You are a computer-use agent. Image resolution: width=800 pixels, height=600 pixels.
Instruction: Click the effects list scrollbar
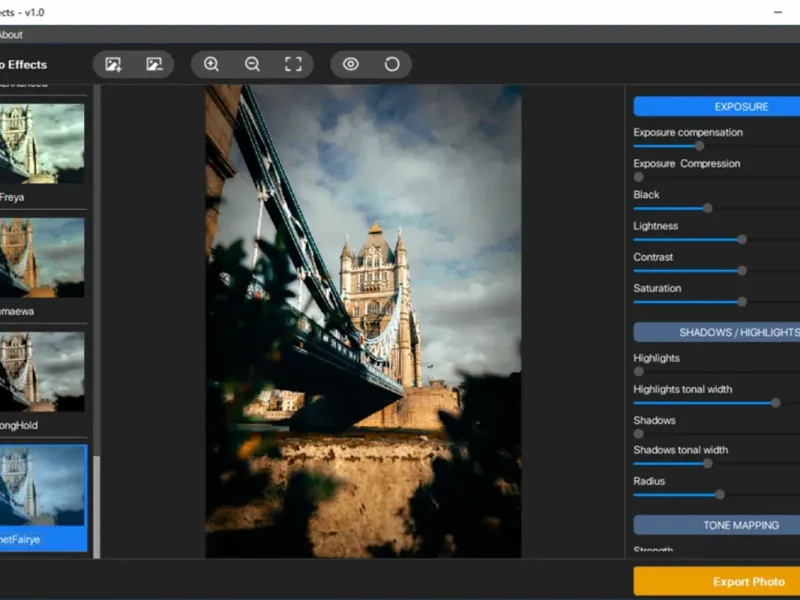pyautogui.click(x=96, y=507)
